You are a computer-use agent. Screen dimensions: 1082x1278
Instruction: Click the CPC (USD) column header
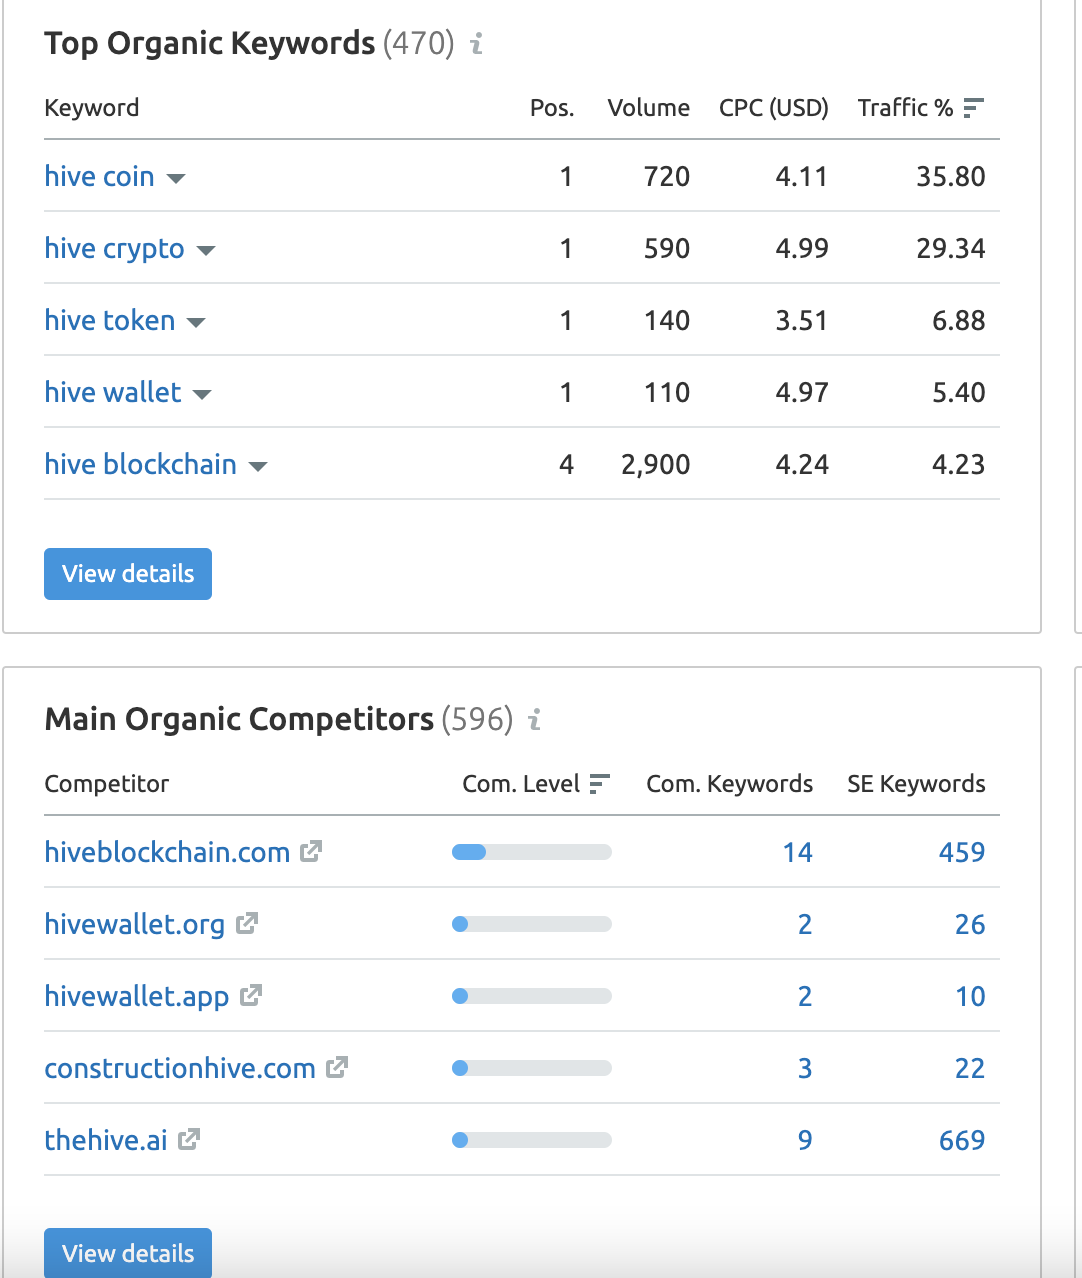click(x=774, y=108)
